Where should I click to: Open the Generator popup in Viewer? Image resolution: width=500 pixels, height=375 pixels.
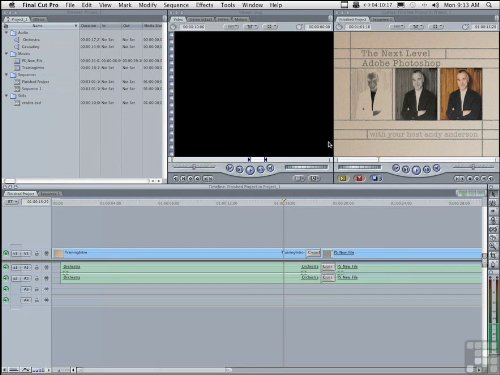point(314,178)
